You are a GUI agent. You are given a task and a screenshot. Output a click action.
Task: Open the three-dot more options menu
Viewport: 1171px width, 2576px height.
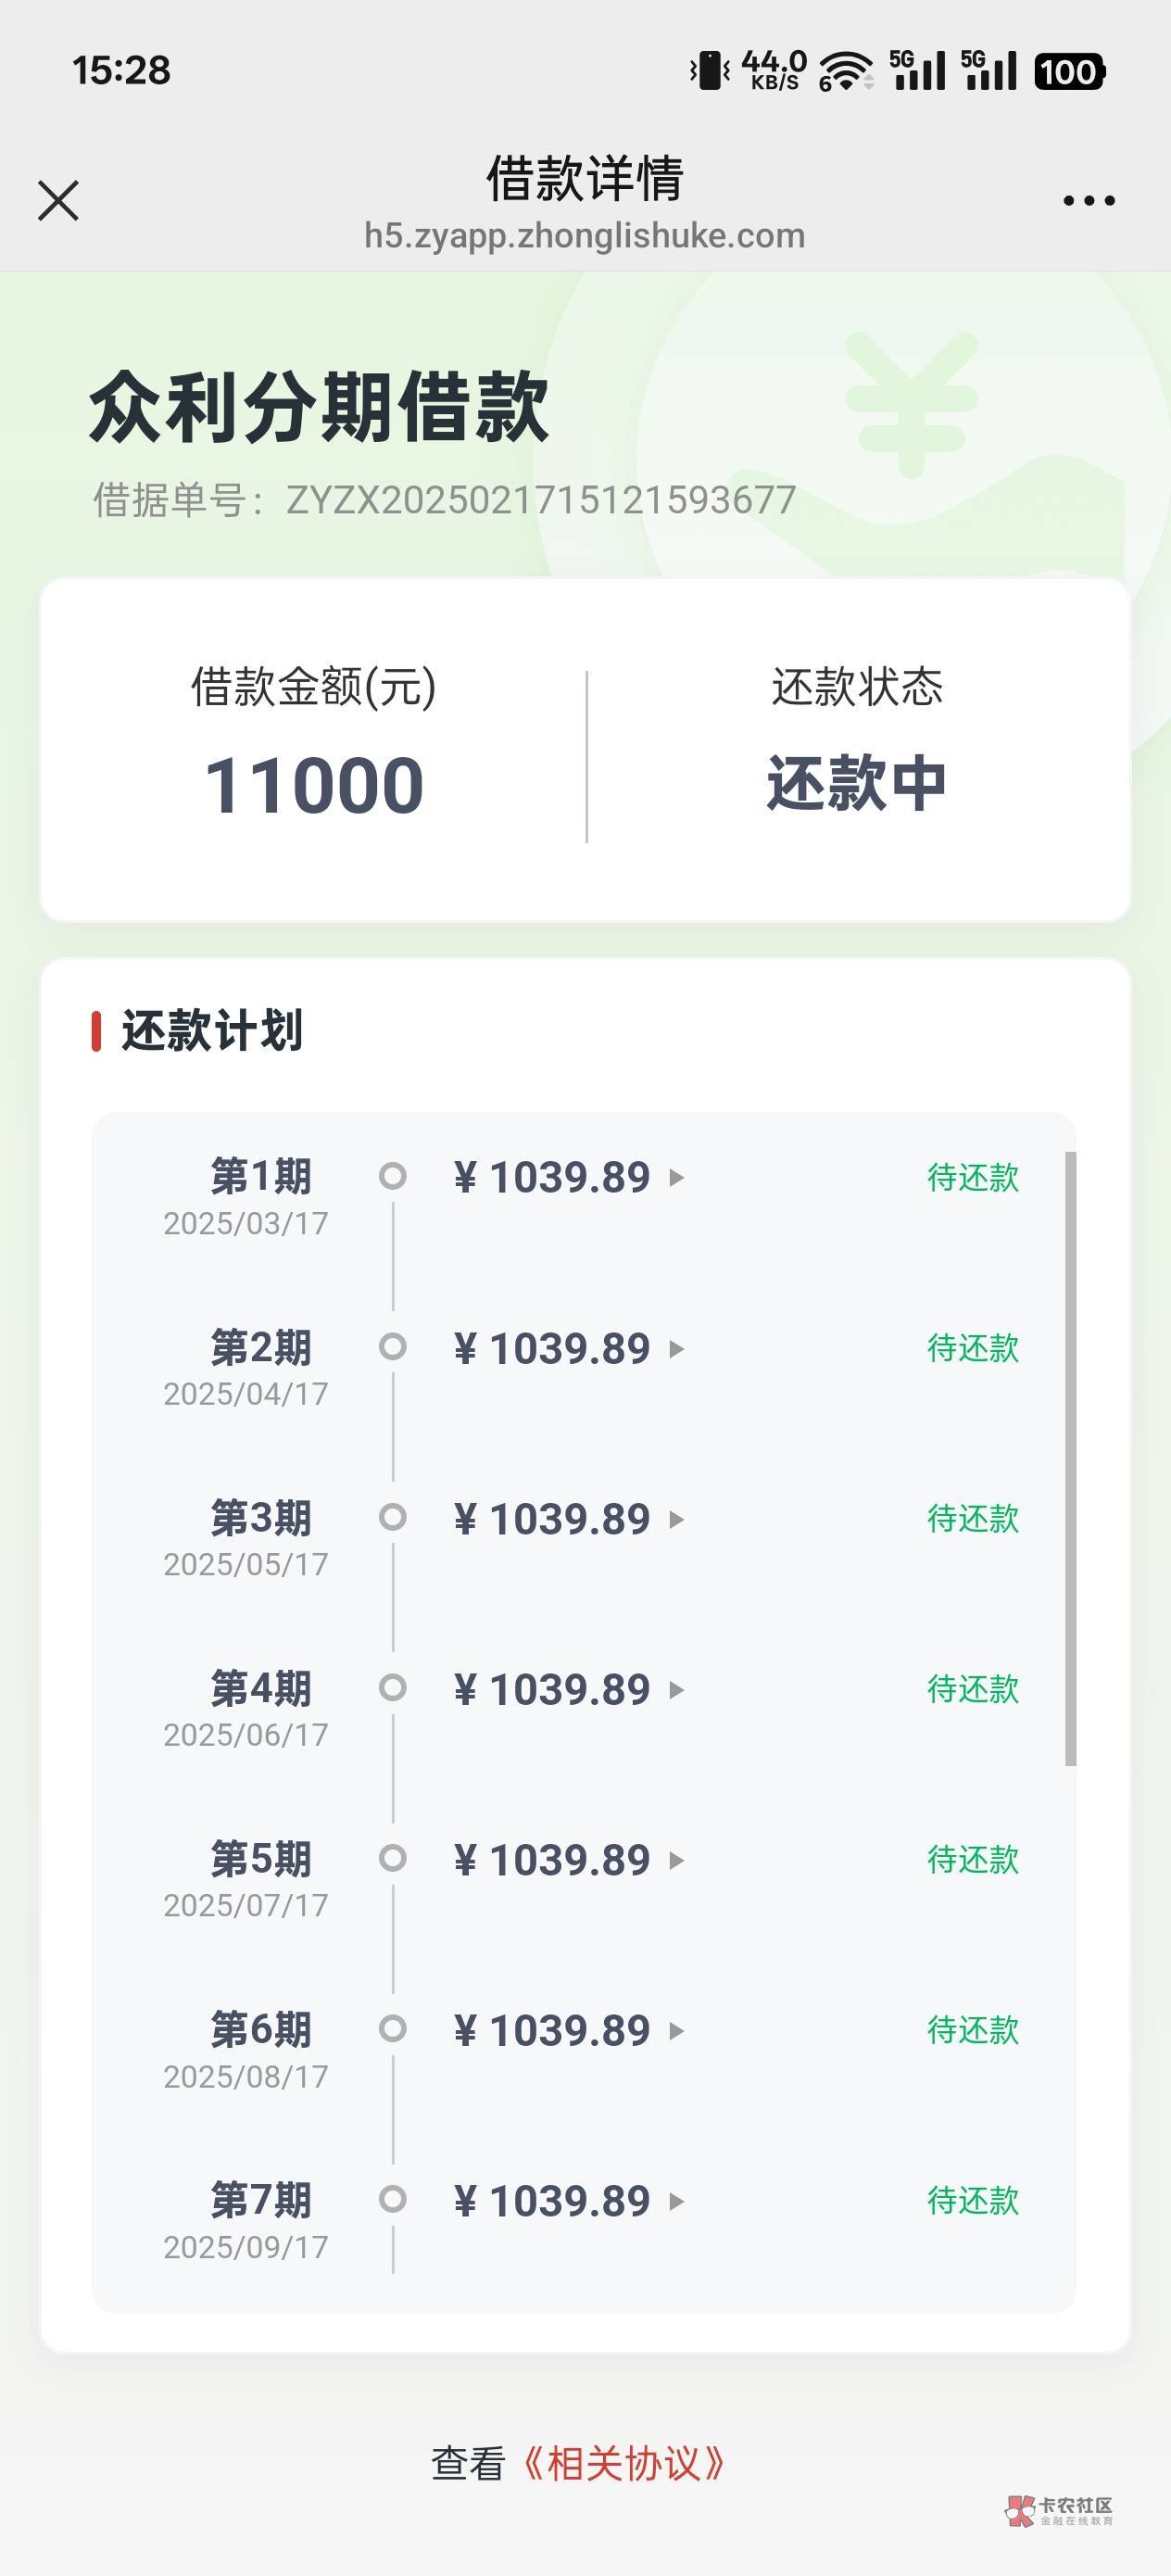[1089, 201]
